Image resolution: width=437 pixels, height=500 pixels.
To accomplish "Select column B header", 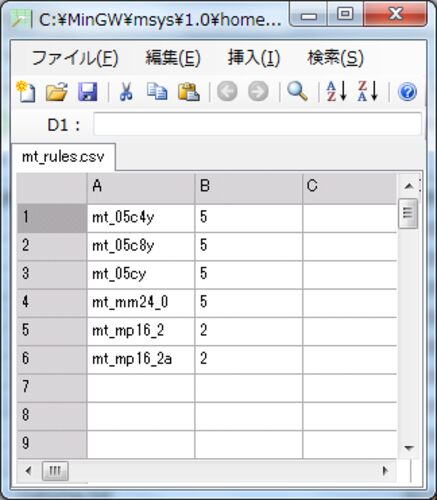I will (249, 188).
